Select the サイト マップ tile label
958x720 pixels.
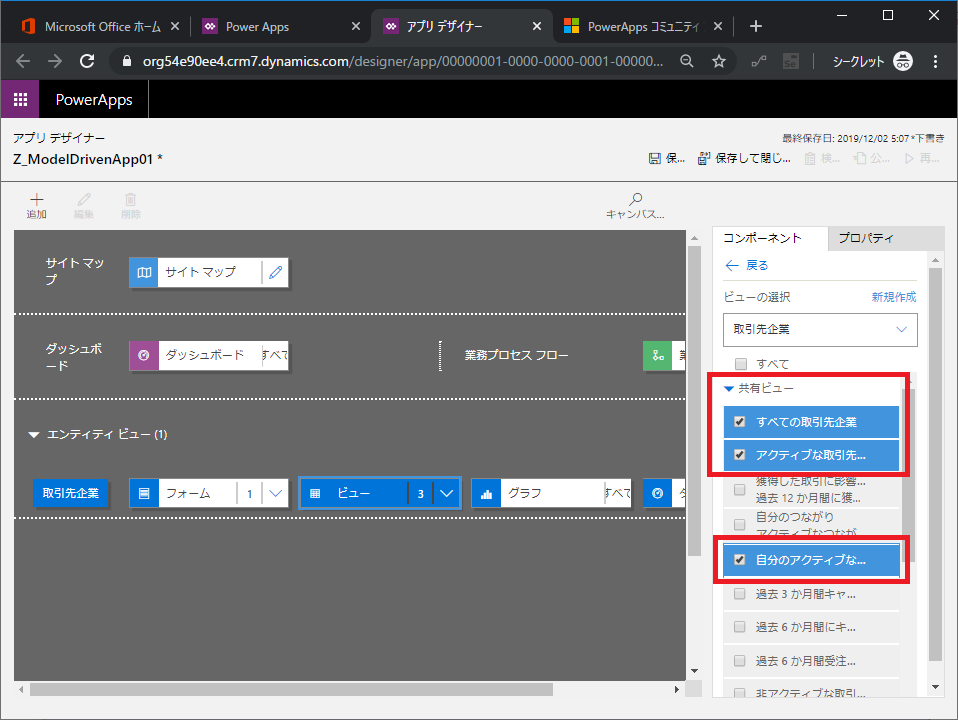pos(200,272)
